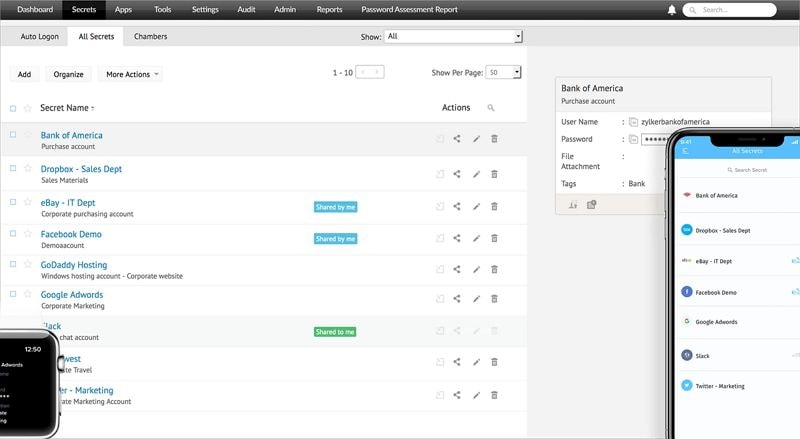Check the GoDaddy Hosting checkbox
The image size is (800, 439).
pyautogui.click(x=13, y=264)
